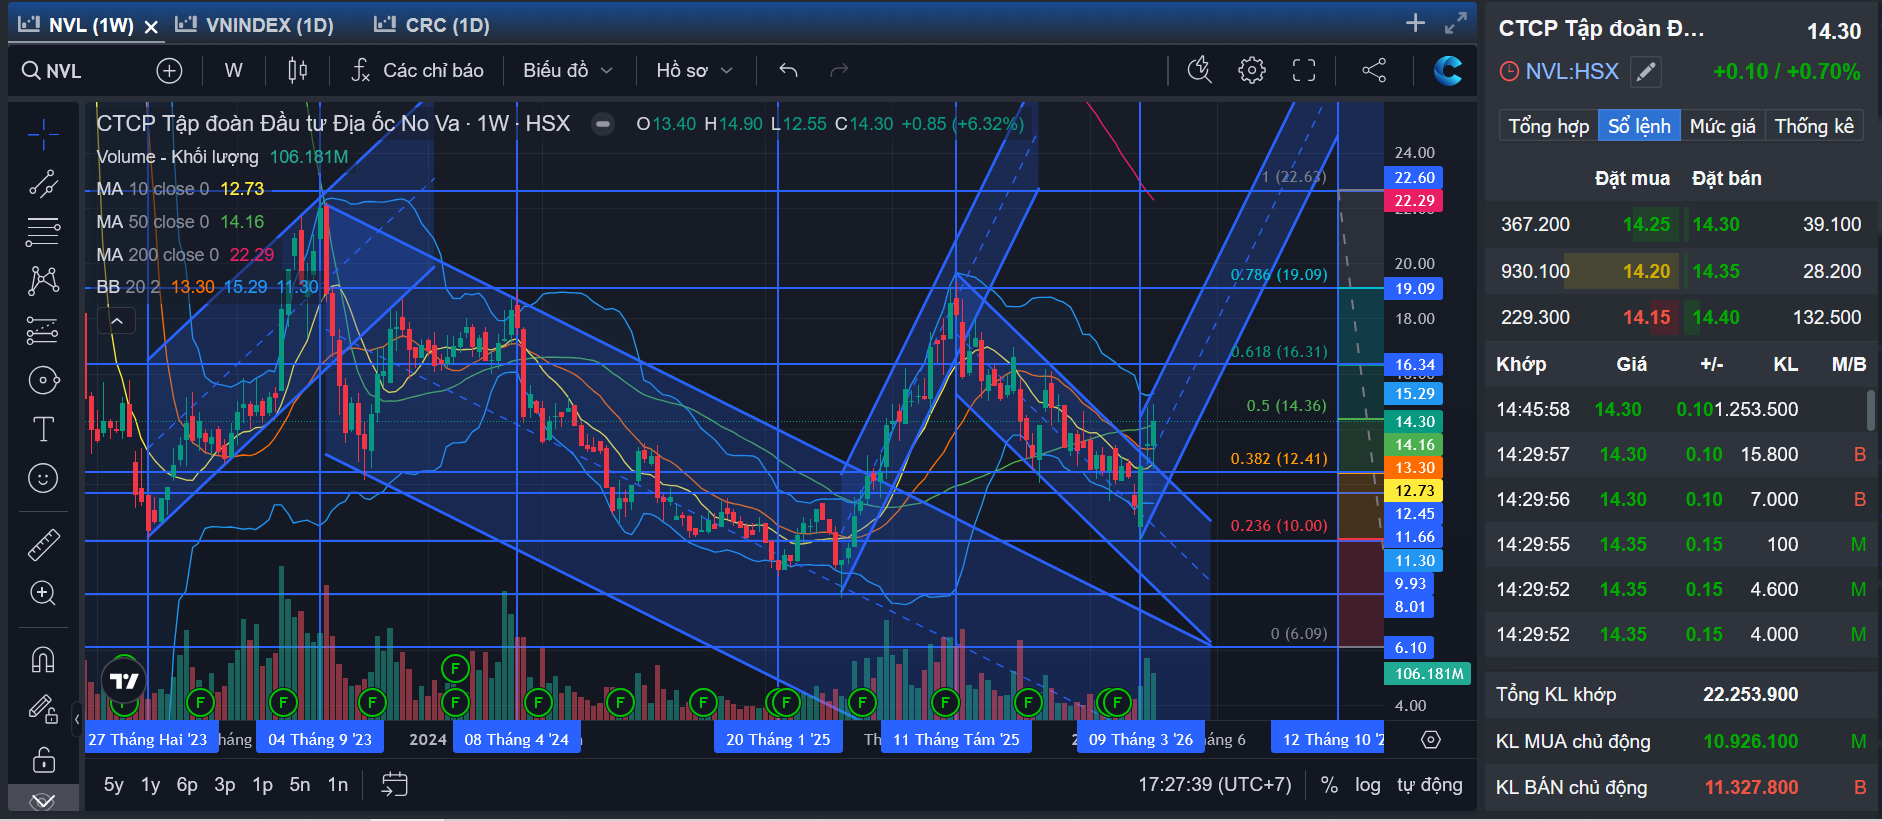Select the Text annotation tool

[x=43, y=429]
